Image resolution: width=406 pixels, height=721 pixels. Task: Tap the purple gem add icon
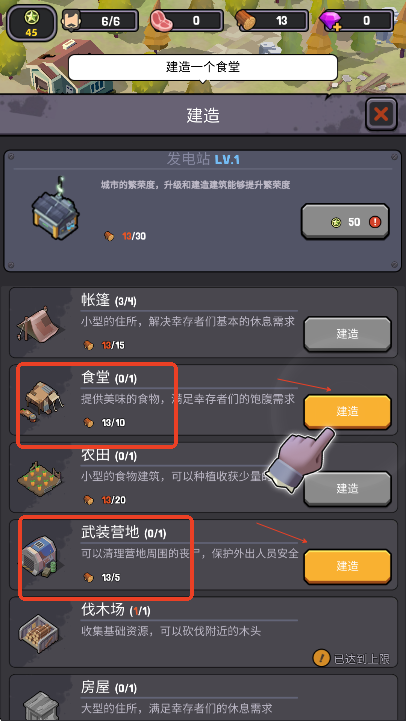[331, 21]
